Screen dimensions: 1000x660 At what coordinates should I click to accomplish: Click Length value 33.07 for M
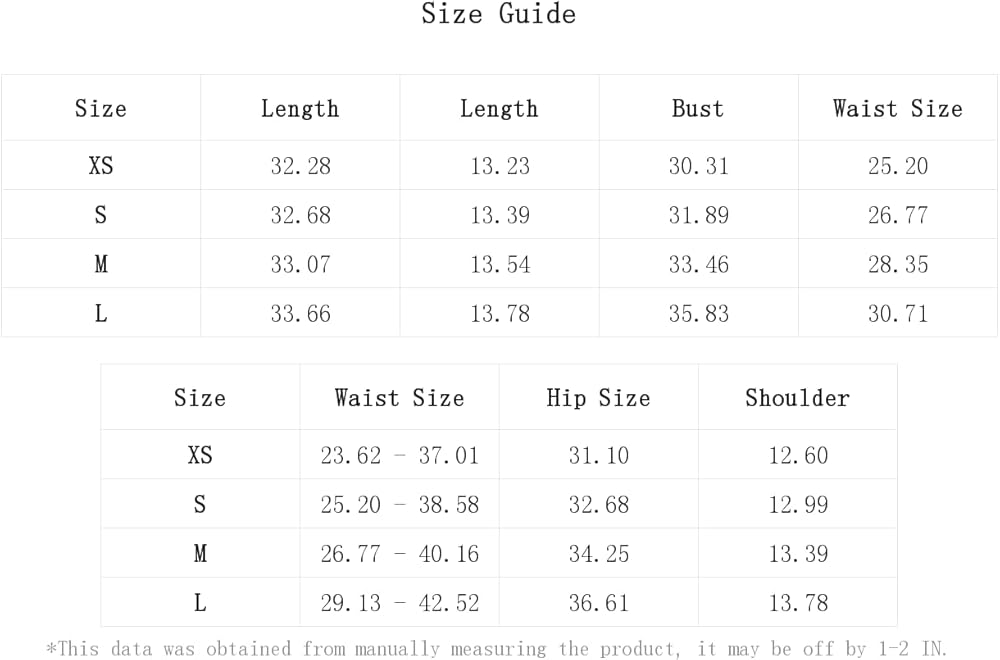(300, 264)
